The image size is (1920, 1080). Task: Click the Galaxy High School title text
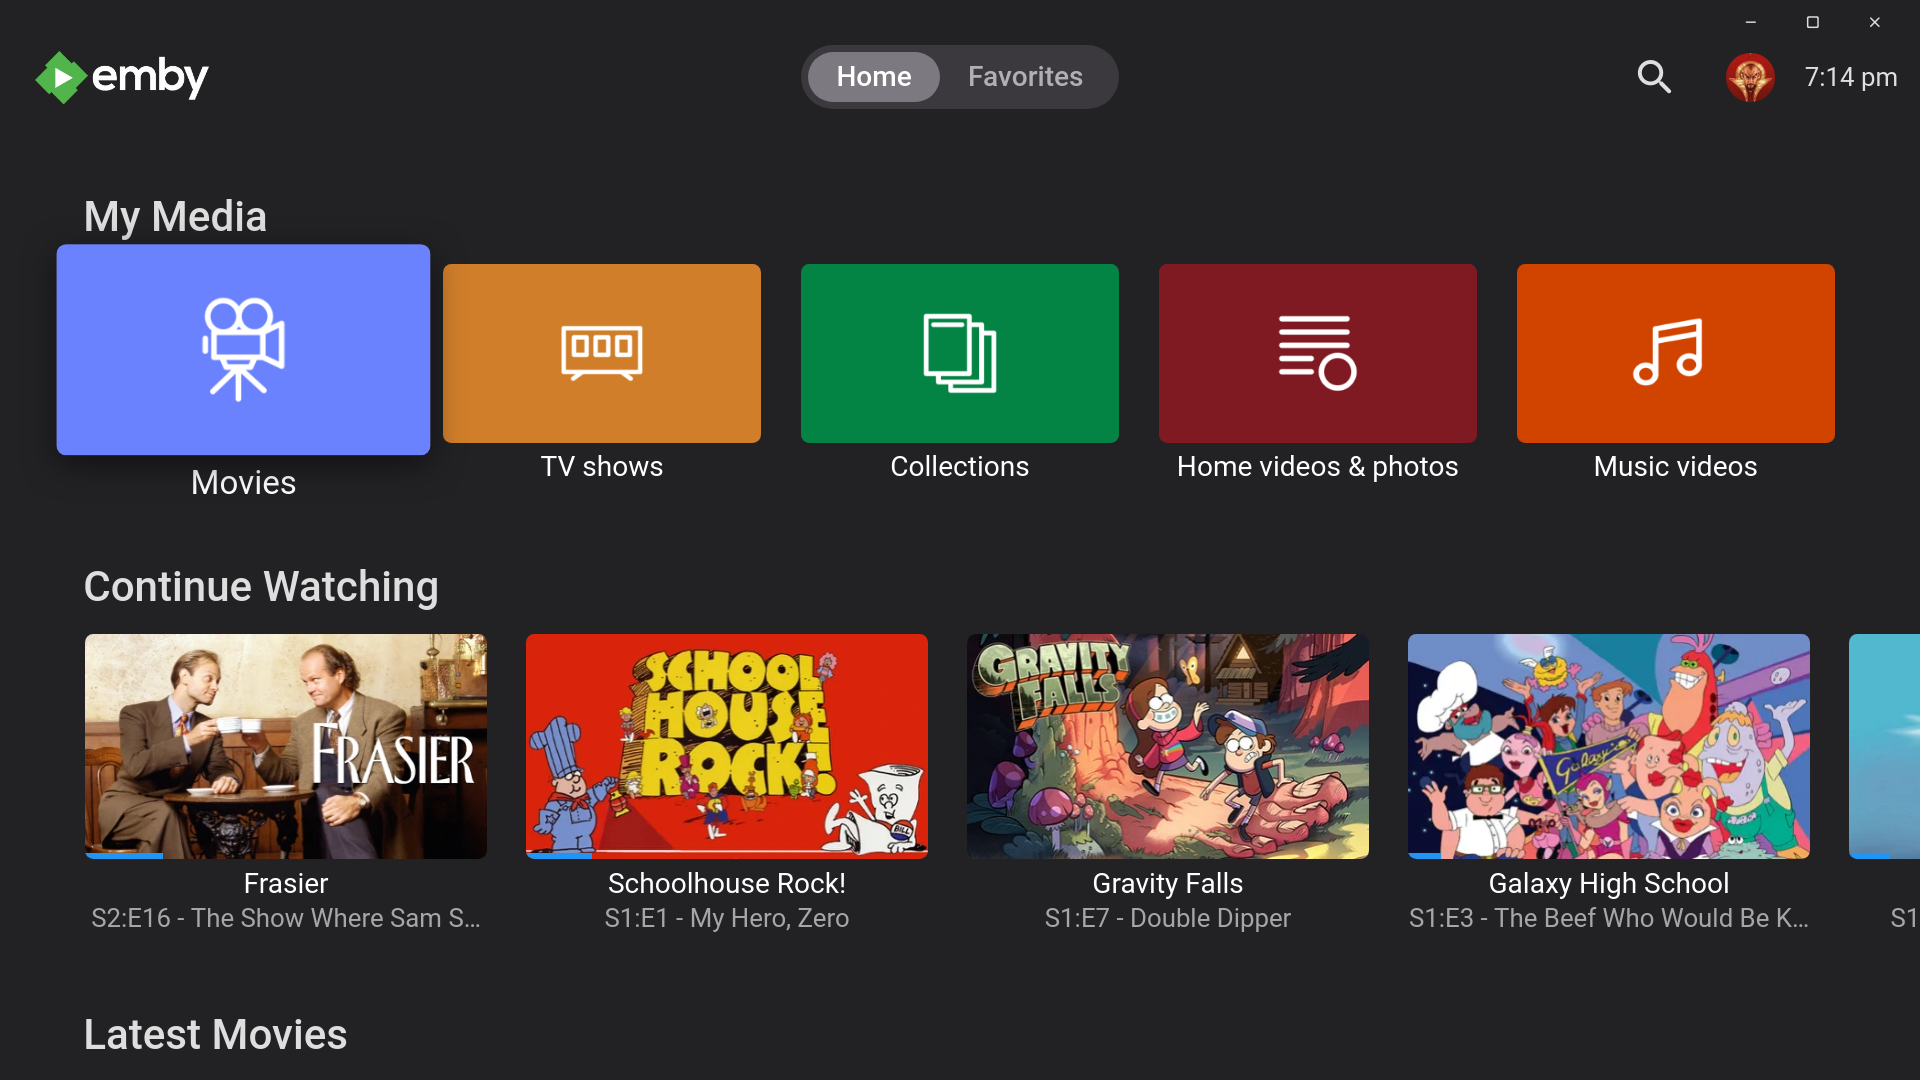point(1609,884)
